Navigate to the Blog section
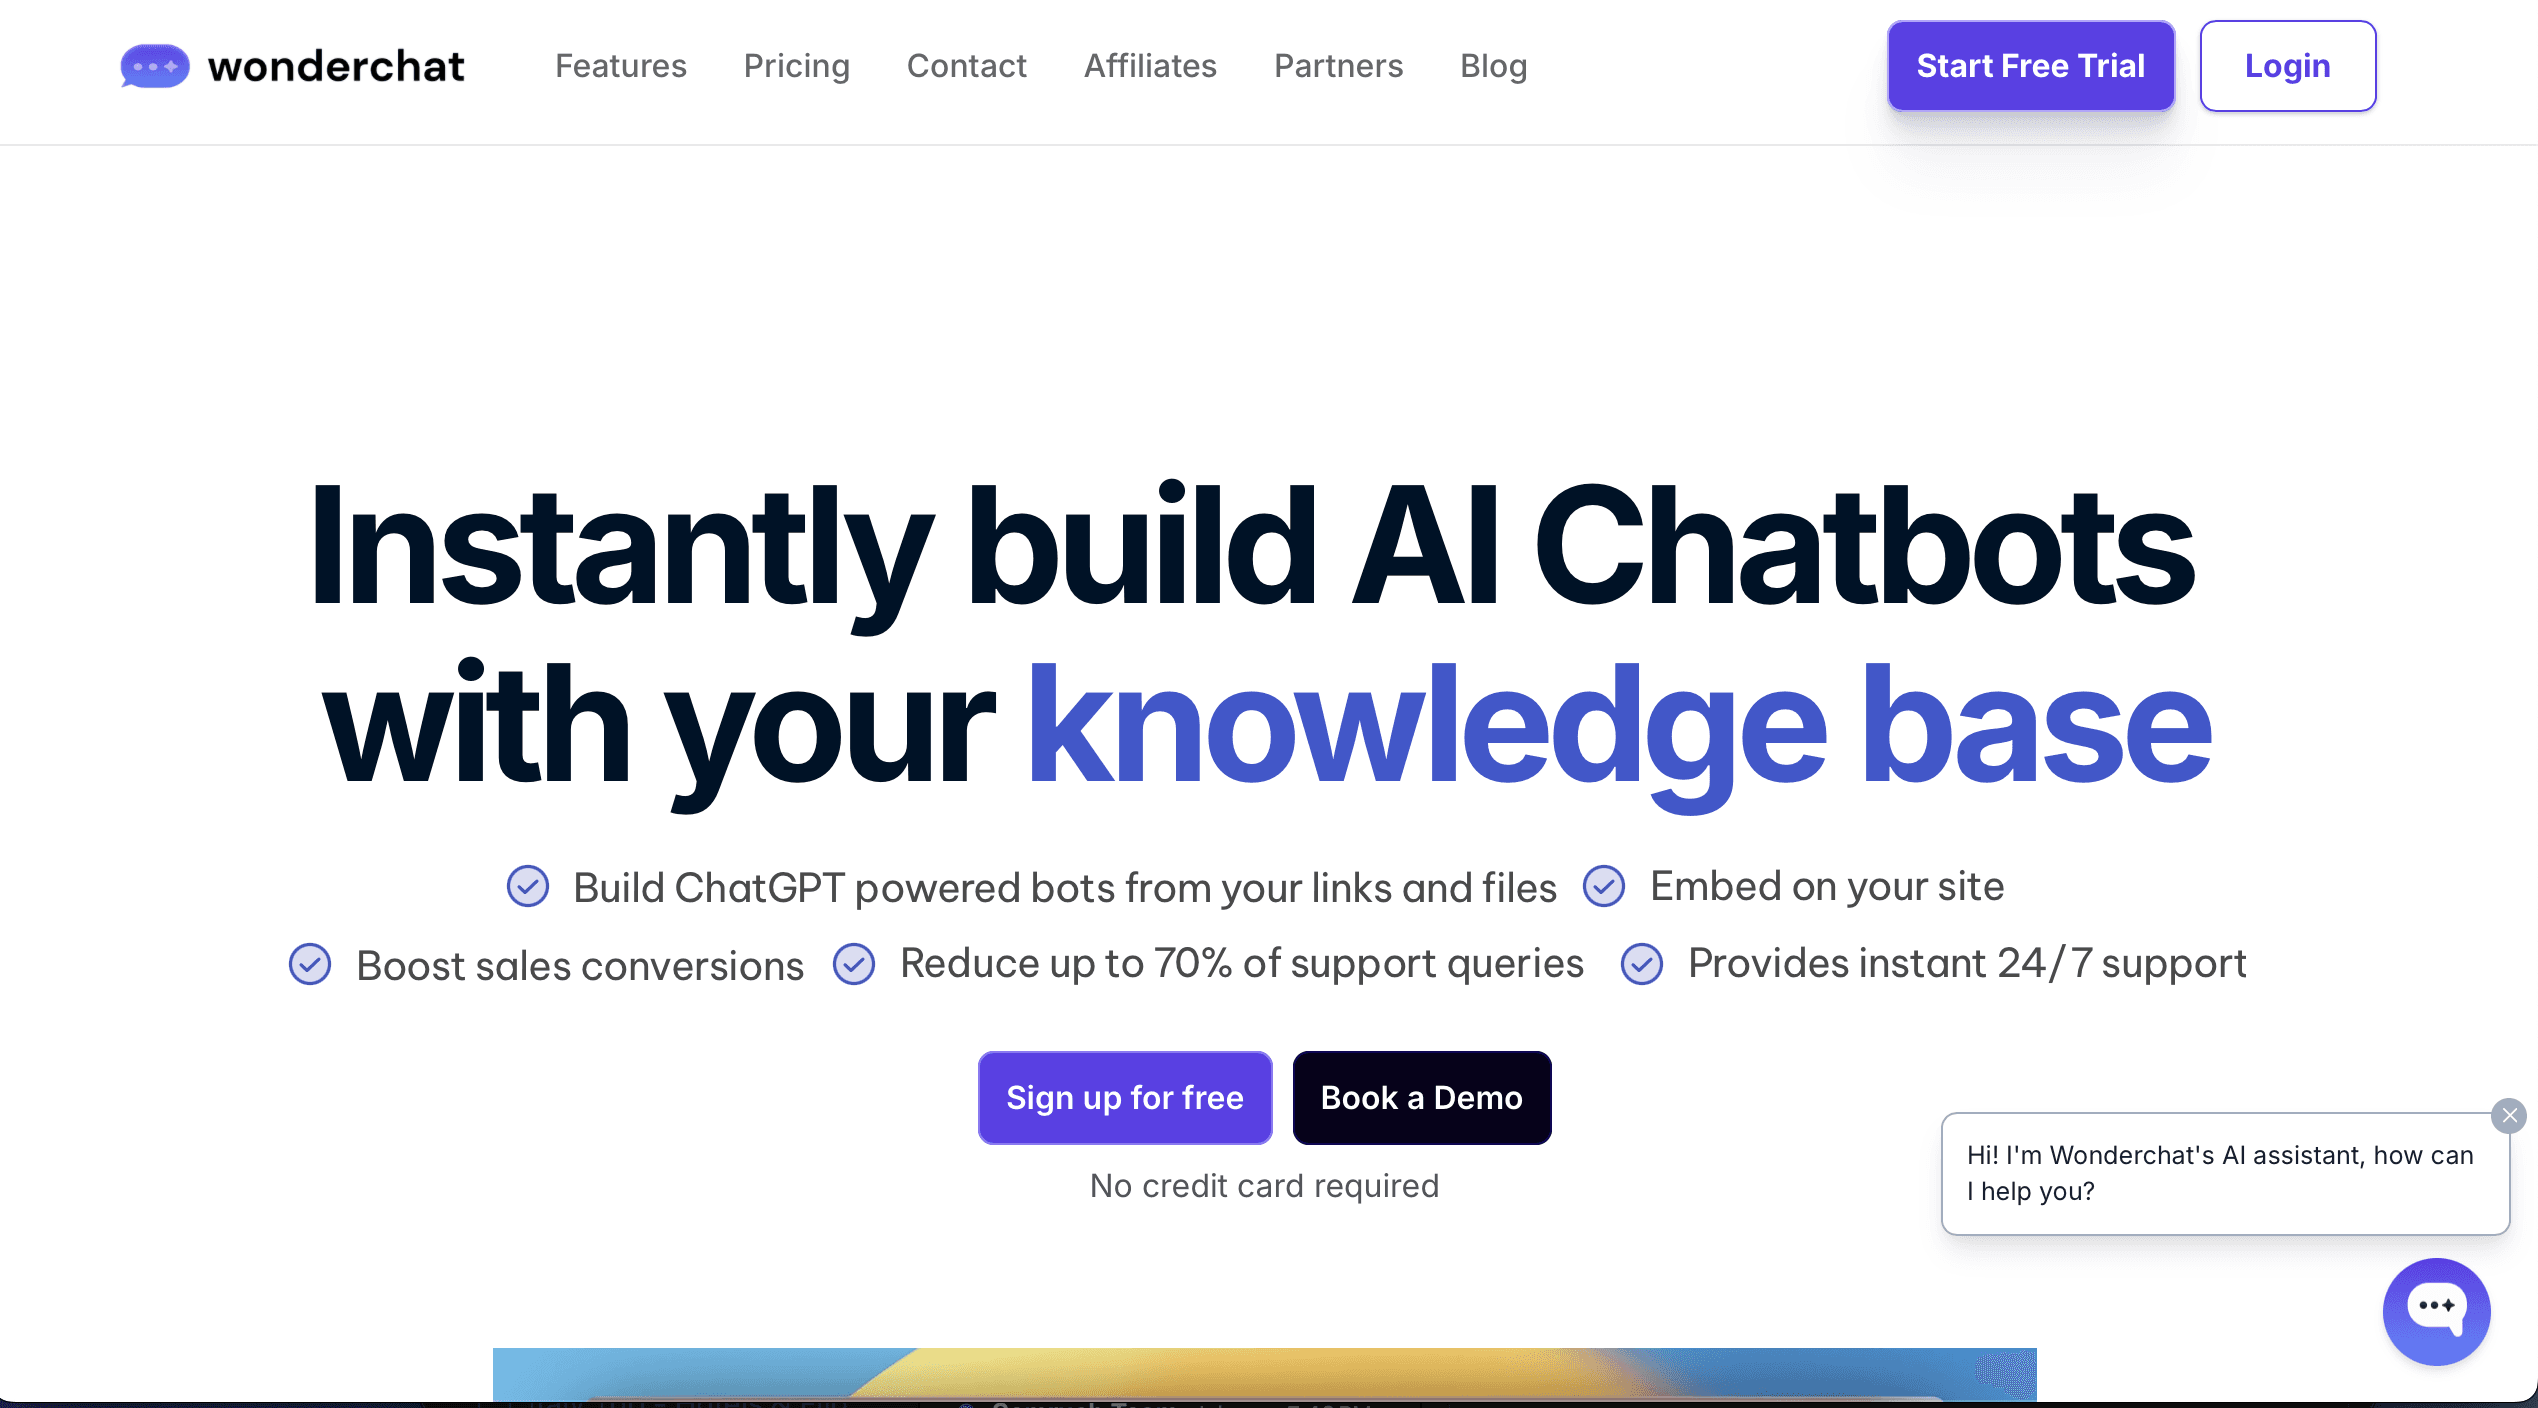Image resolution: width=2538 pixels, height=1408 pixels. click(x=1493, y=66)
